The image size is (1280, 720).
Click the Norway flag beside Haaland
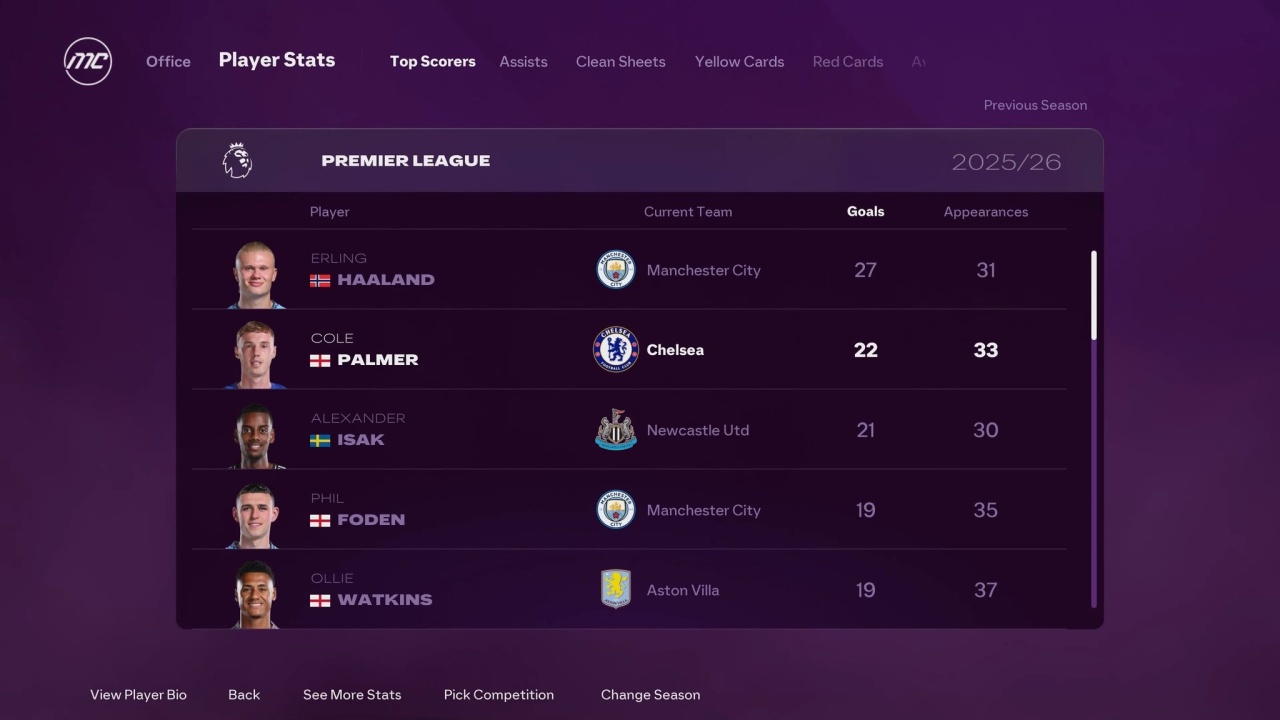click(x=320, y=281)
